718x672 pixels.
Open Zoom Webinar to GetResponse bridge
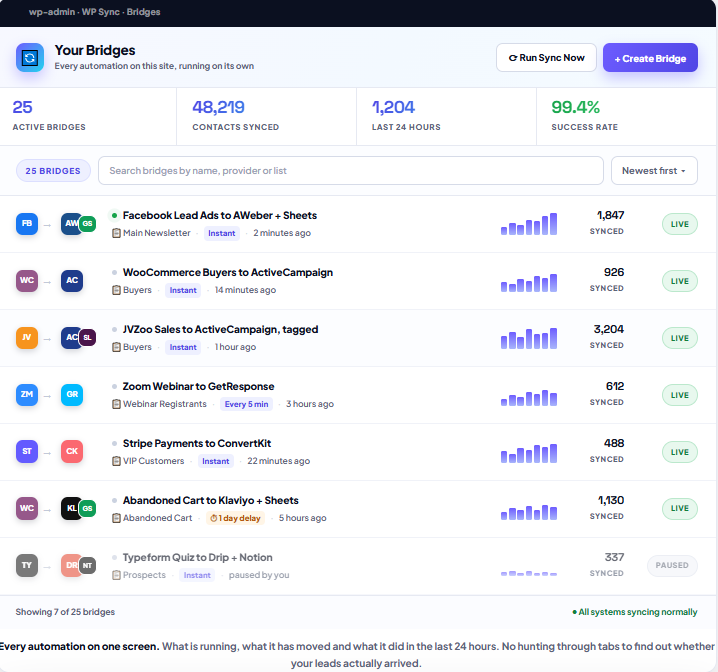coord(198,386)
